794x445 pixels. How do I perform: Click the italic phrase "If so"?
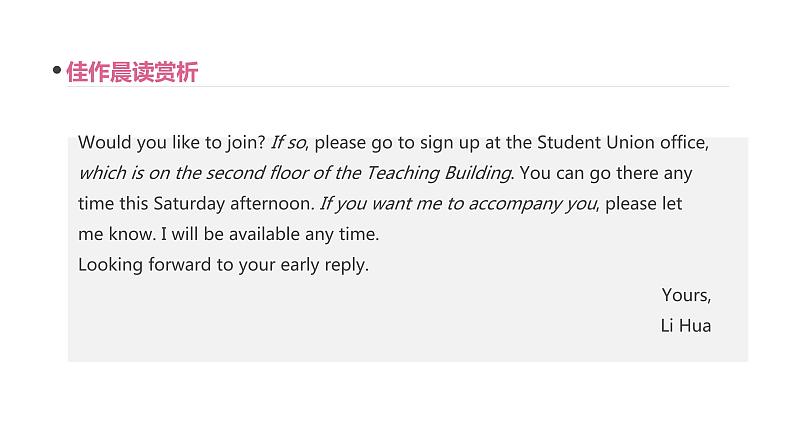pyautogui.click(x=290, y=142)
